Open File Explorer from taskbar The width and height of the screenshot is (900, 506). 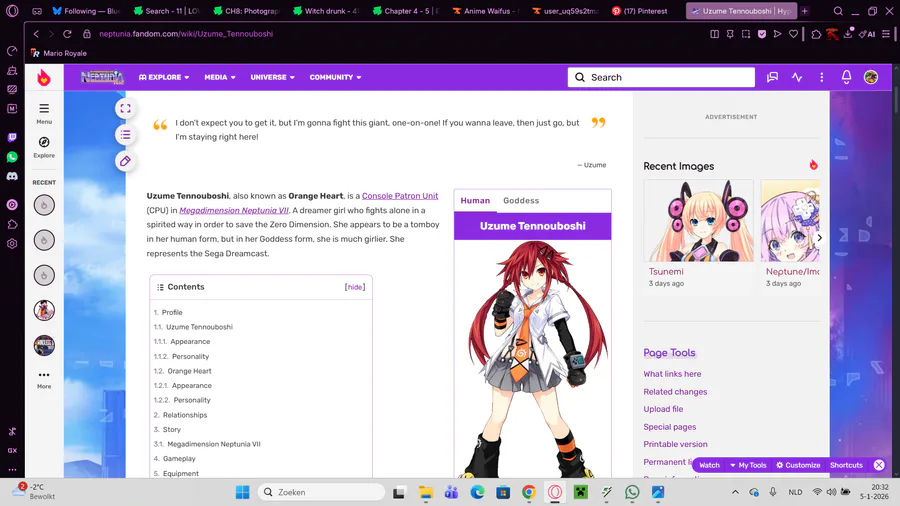click(425, 492)
